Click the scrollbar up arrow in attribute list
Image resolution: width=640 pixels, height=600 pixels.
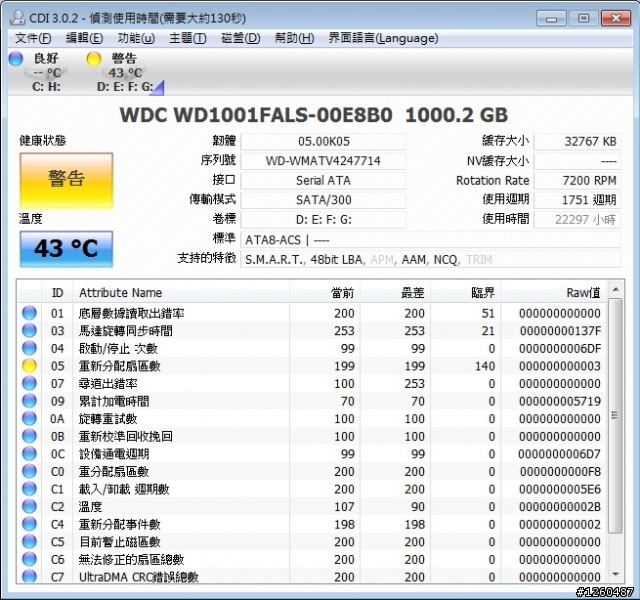[616, 289]
